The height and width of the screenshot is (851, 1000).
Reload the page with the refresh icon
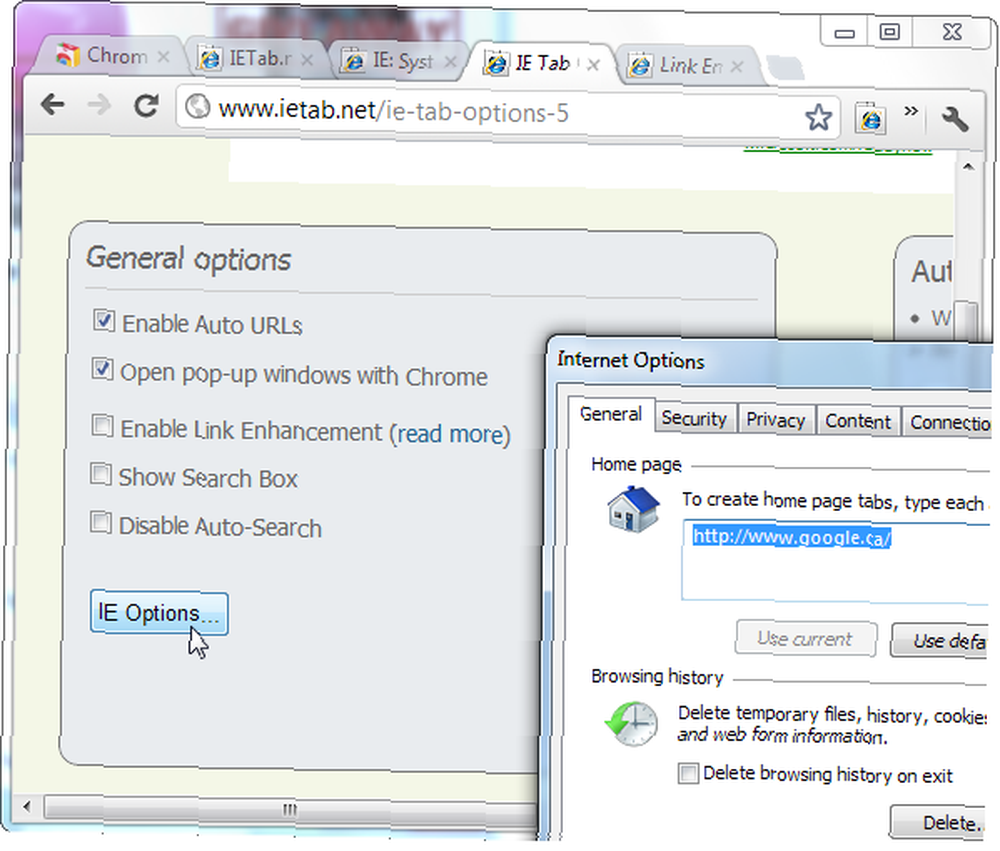[x=146, y=106]
